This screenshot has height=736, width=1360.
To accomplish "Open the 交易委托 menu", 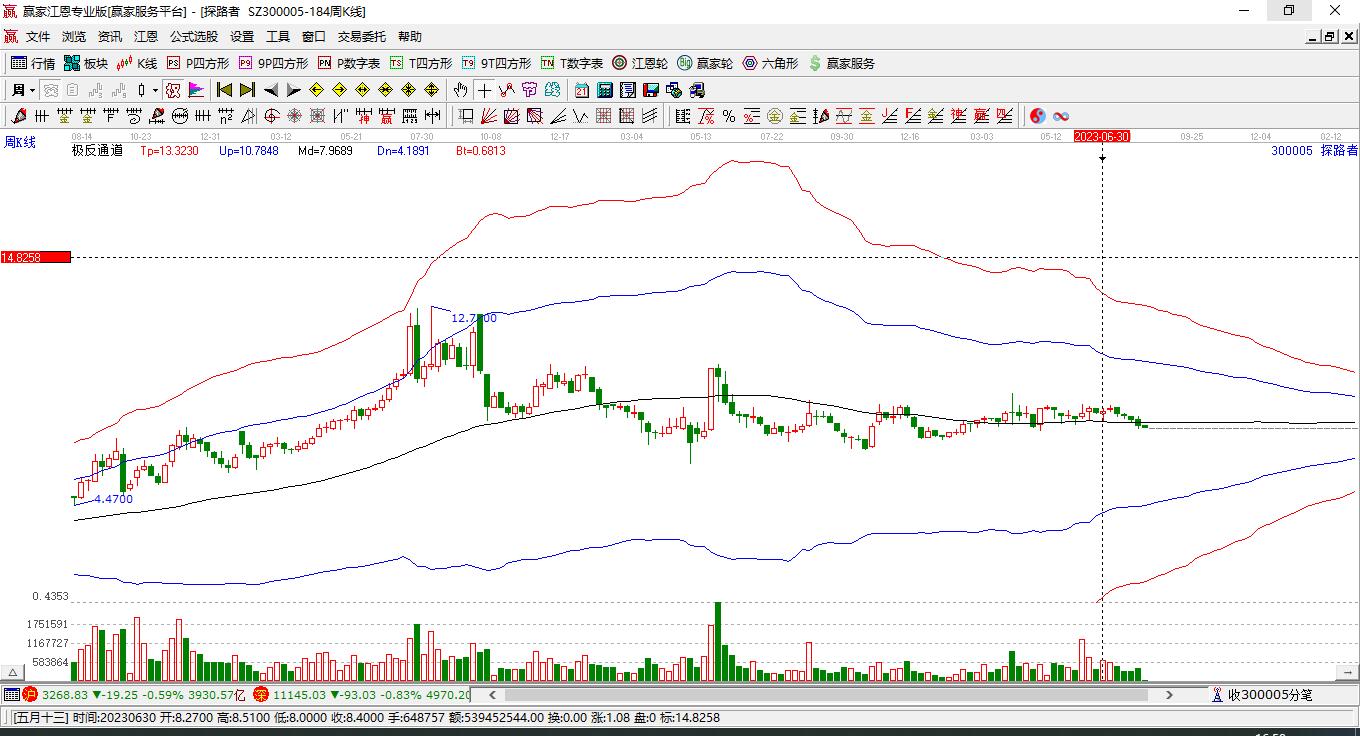I will [362, 37].
